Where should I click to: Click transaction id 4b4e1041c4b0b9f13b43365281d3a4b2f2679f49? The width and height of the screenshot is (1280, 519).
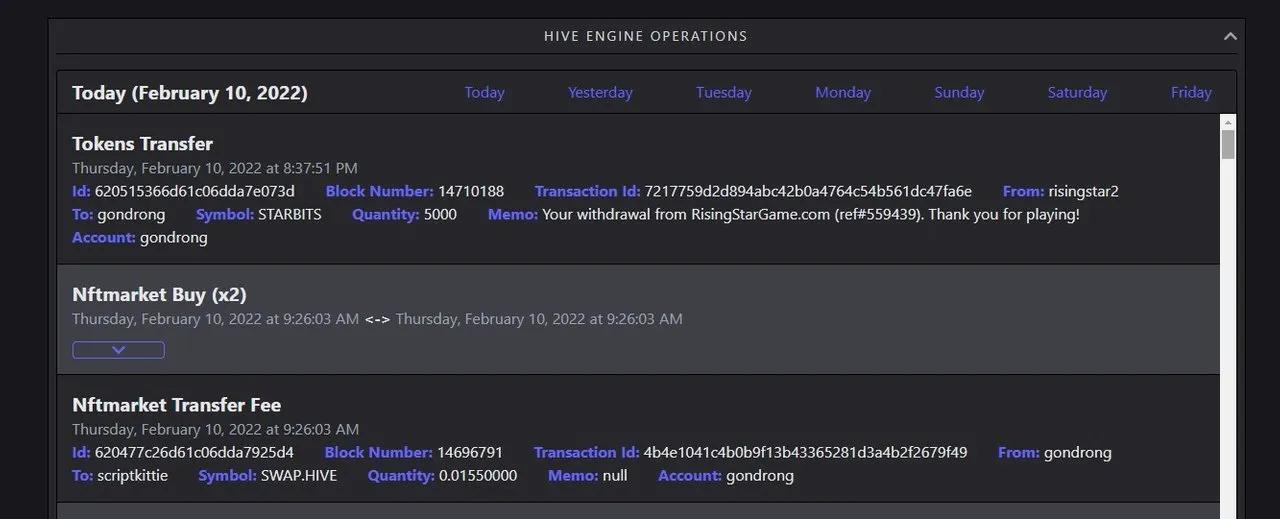(806, 452)
